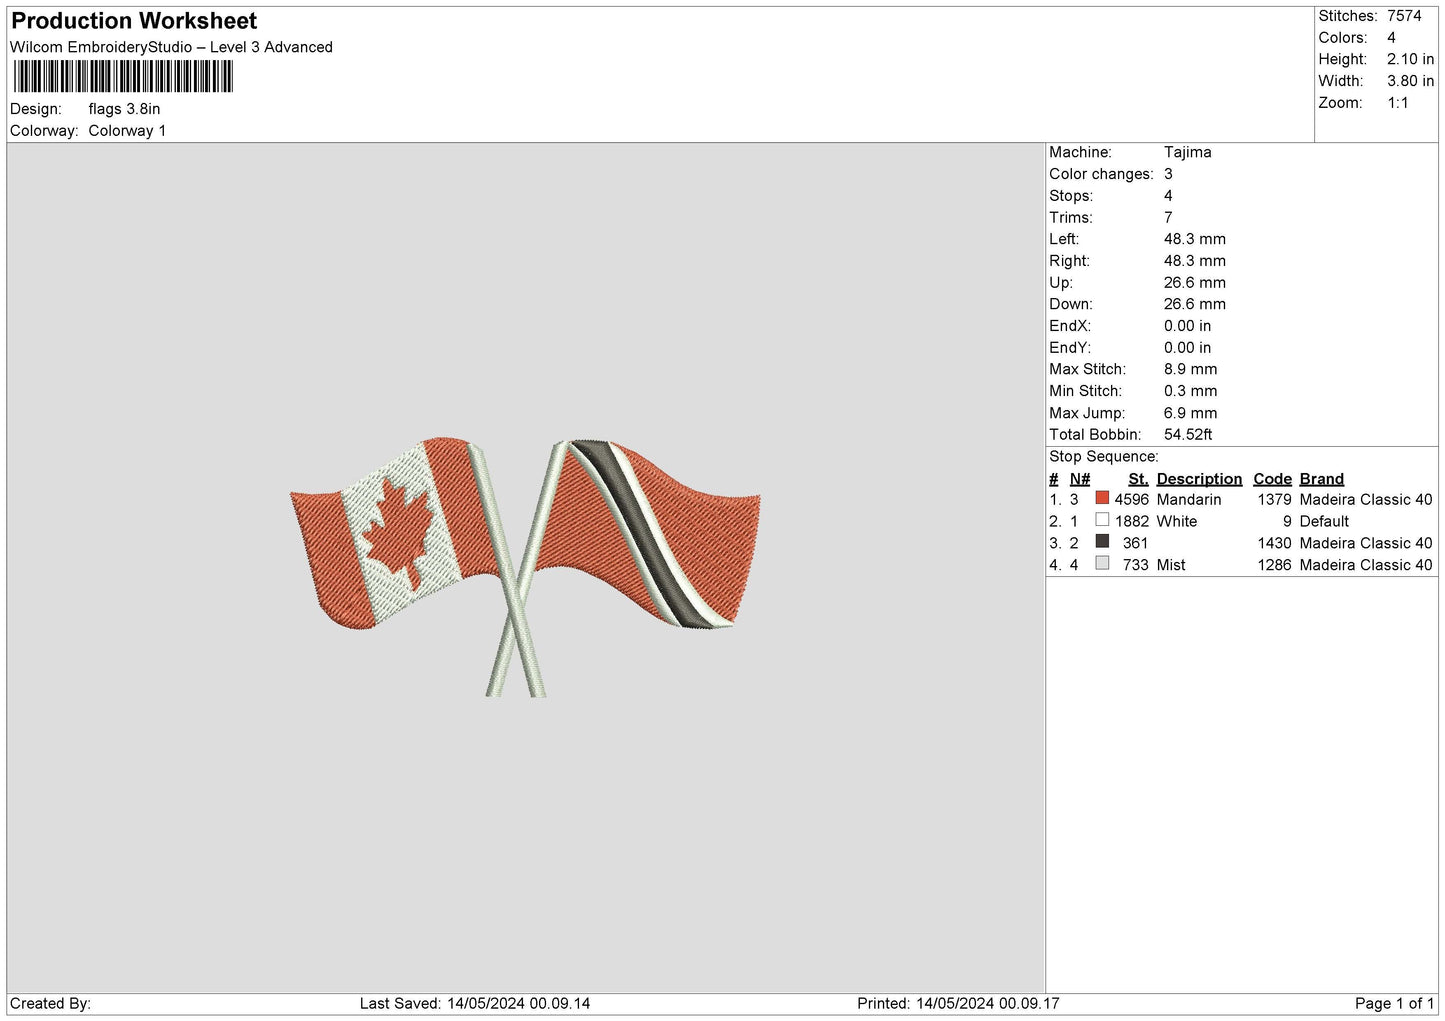Viewport: 1445px width, 1021px height.
Task: Click the stitch count '4596'
Action: [x=1131, y=499]
